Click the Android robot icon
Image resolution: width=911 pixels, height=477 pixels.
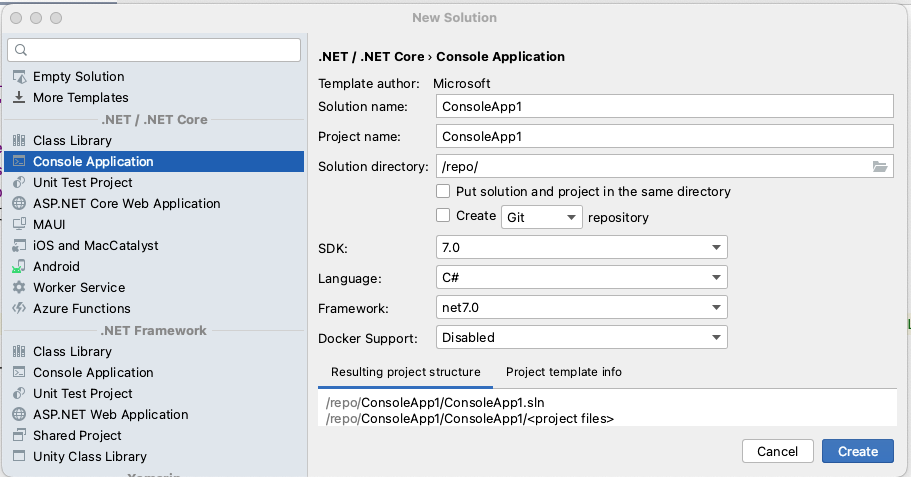coord(19,266)
